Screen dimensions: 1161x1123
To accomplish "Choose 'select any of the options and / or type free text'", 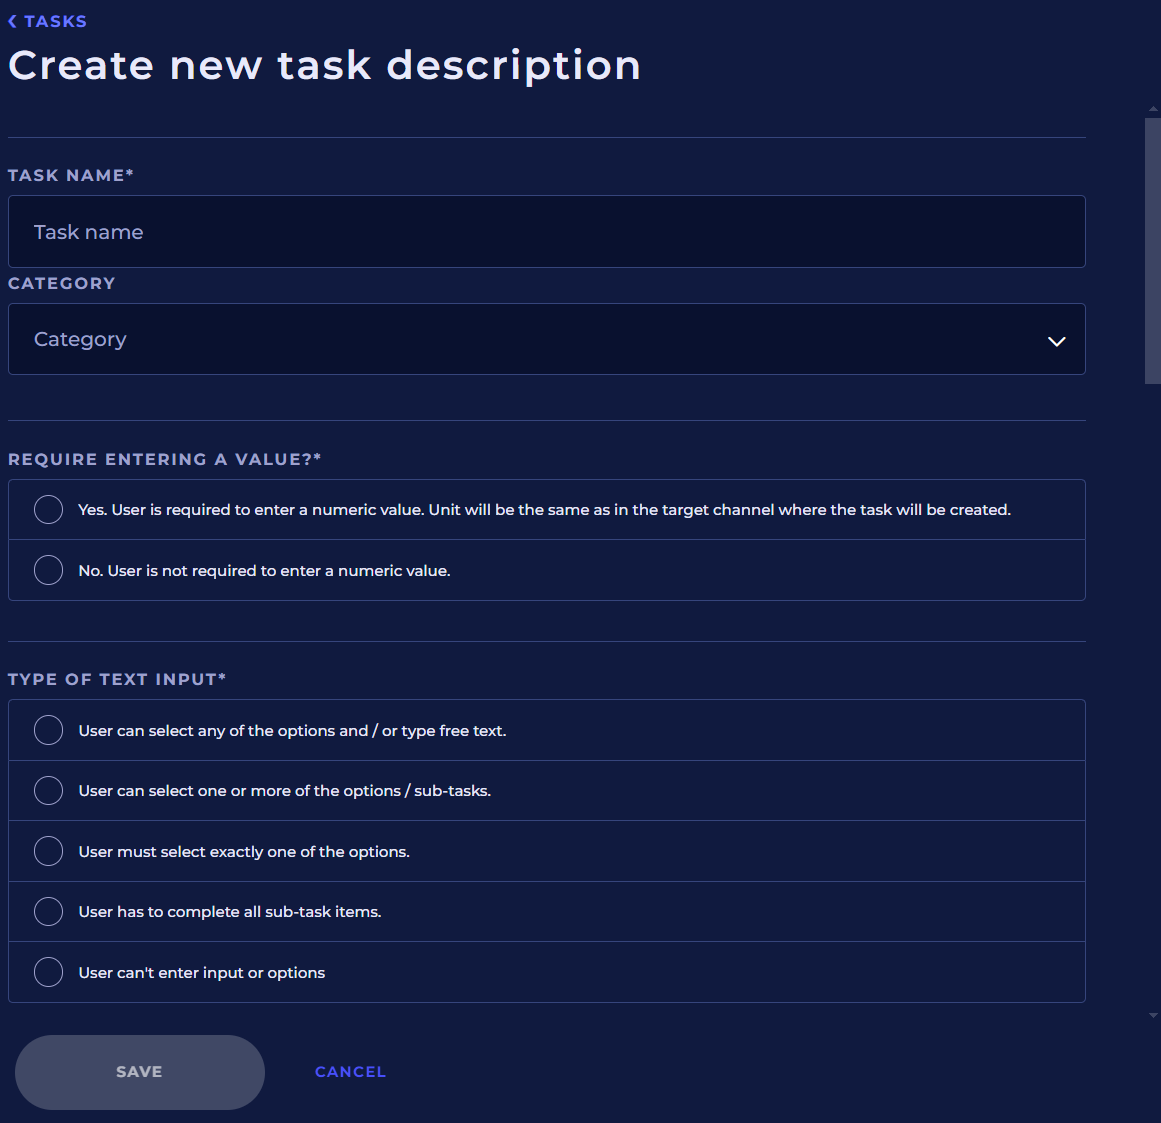I will (x=48, y=731).
